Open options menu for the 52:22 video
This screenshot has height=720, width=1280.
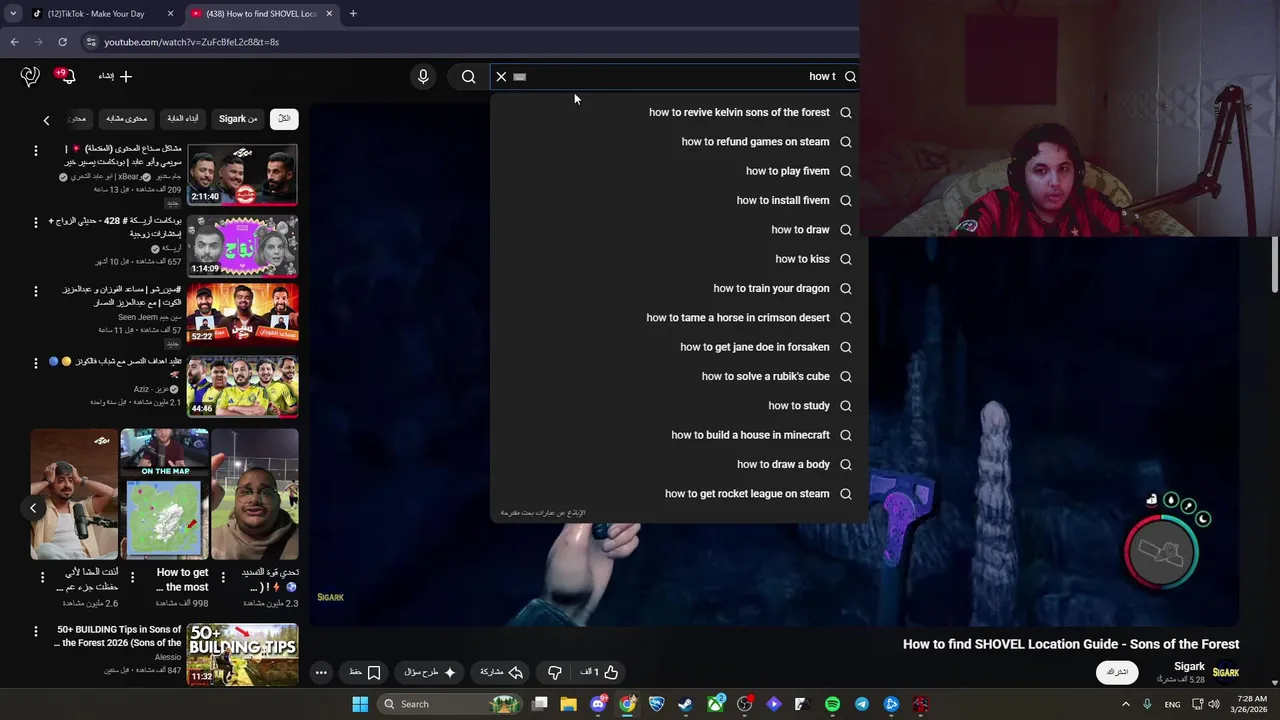point(36,291)
